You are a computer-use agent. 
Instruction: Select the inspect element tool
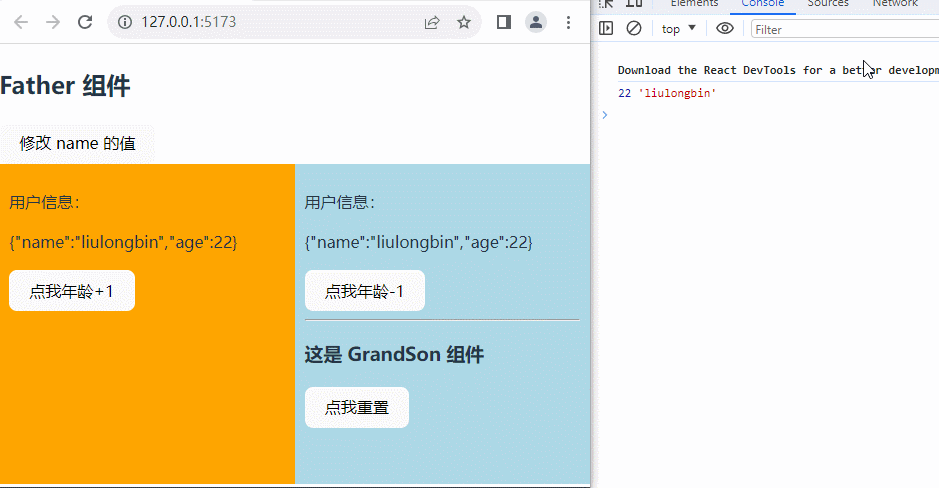point(606,4)
